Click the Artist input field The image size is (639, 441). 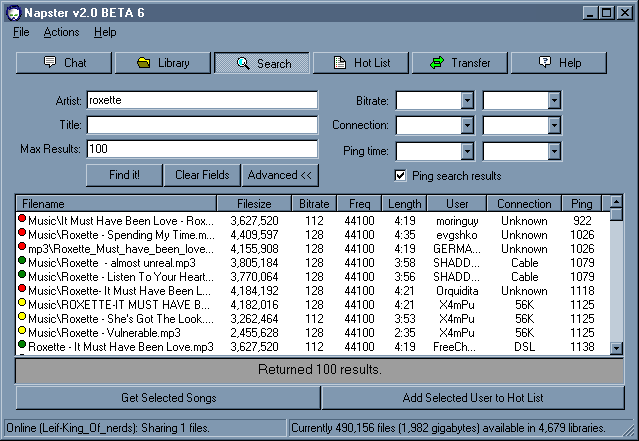pyautogui.click(x=201, y=100)
